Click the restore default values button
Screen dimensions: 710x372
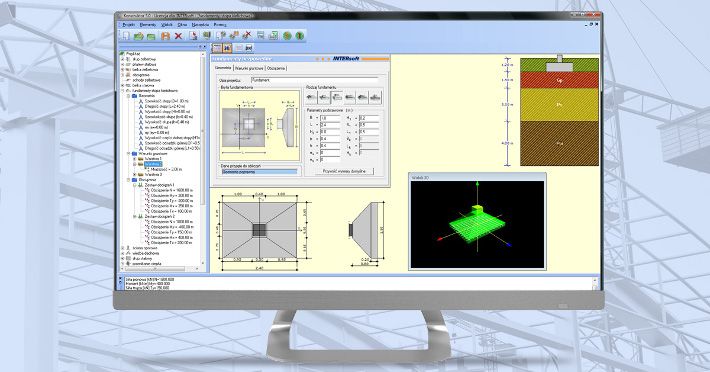345,172
